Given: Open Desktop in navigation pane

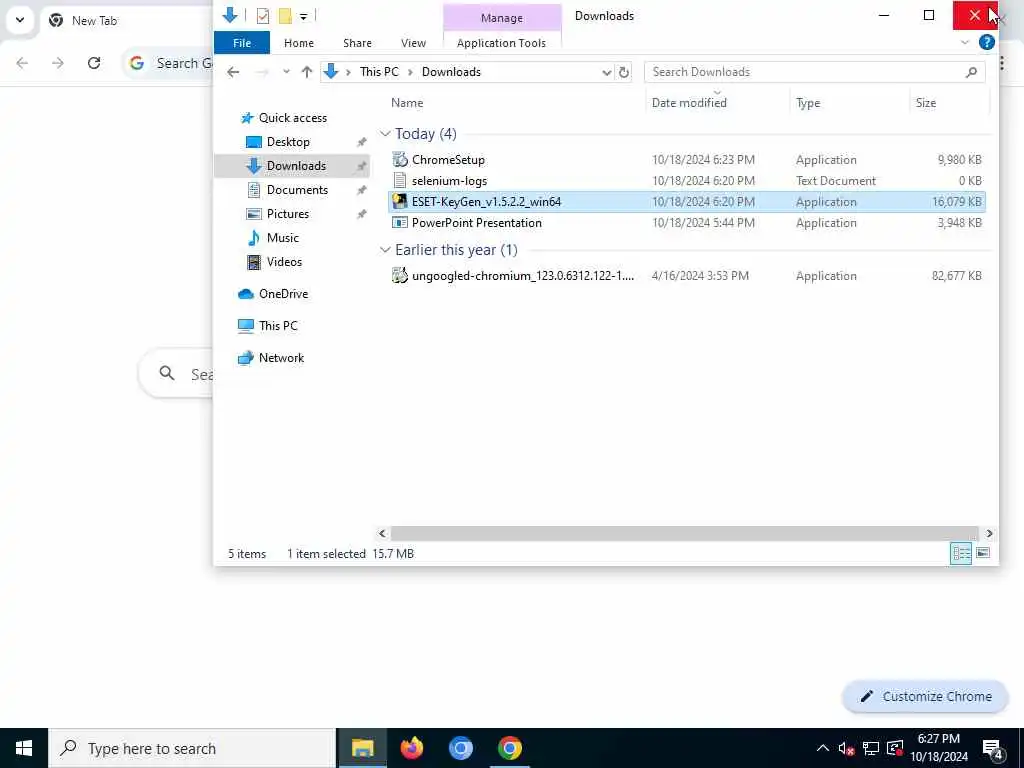Looking at the screenshot, I should tap(288, 142).
